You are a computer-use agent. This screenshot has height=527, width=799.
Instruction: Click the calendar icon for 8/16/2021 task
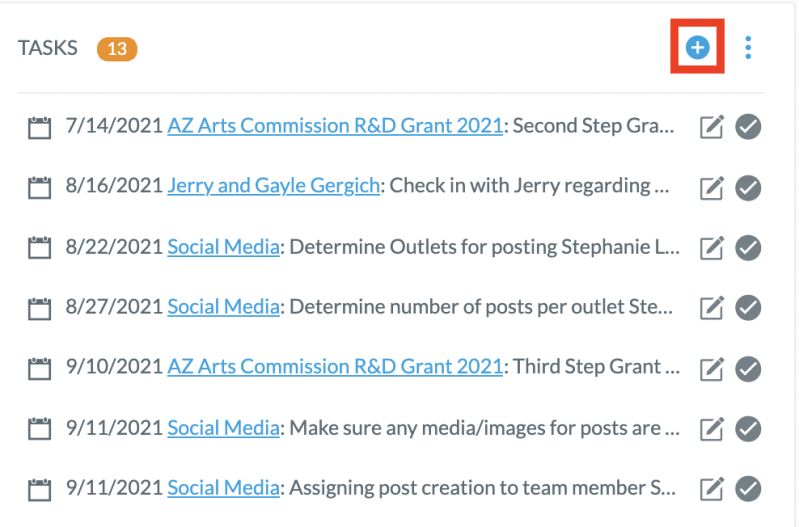click(39, 187)
